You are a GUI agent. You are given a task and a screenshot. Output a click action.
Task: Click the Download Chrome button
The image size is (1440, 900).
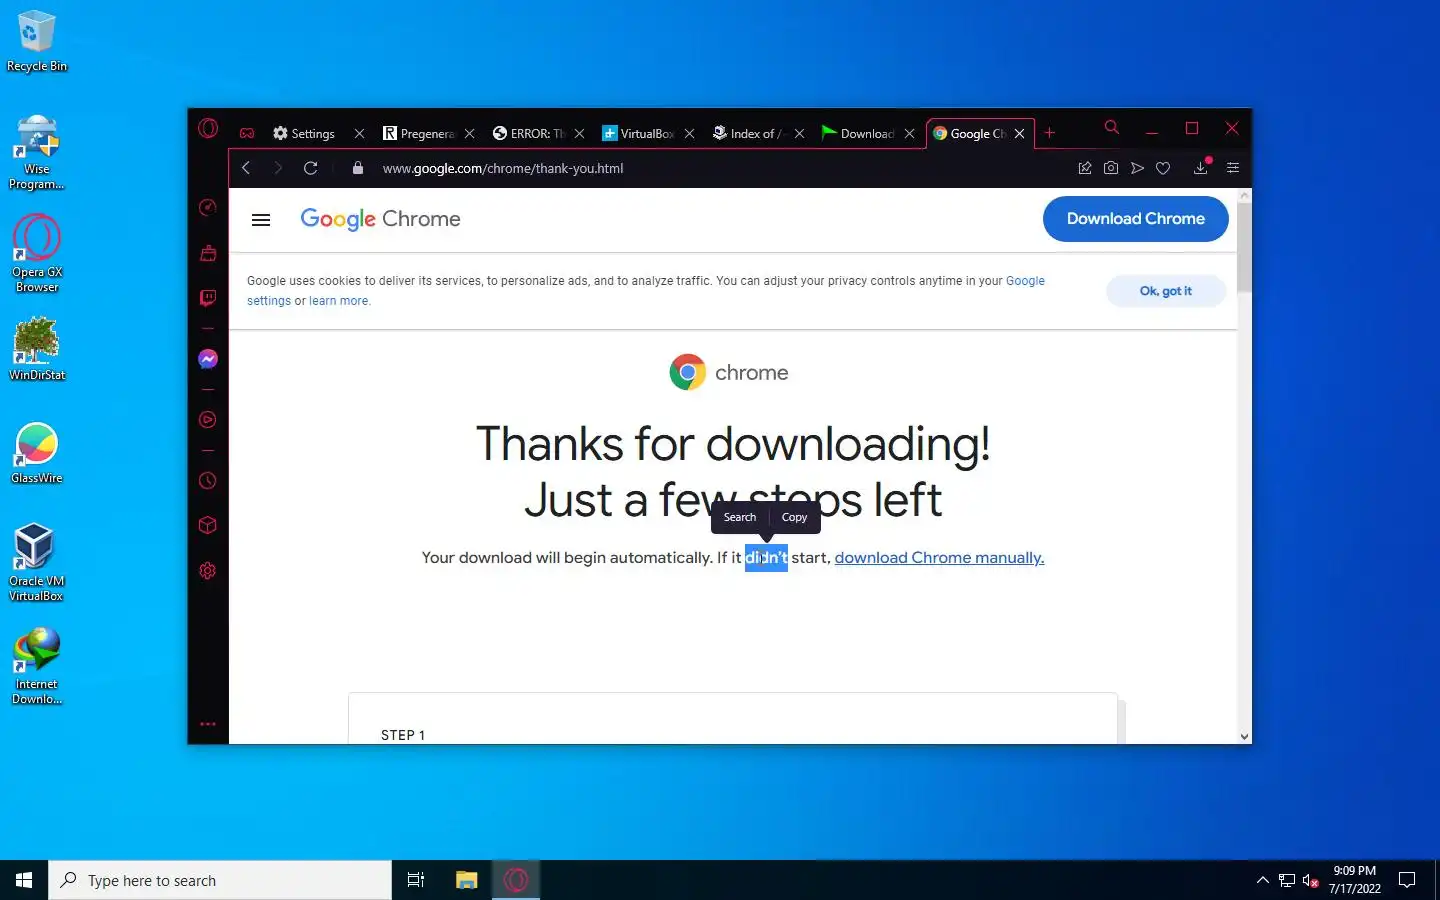[x=1135, y=219]
